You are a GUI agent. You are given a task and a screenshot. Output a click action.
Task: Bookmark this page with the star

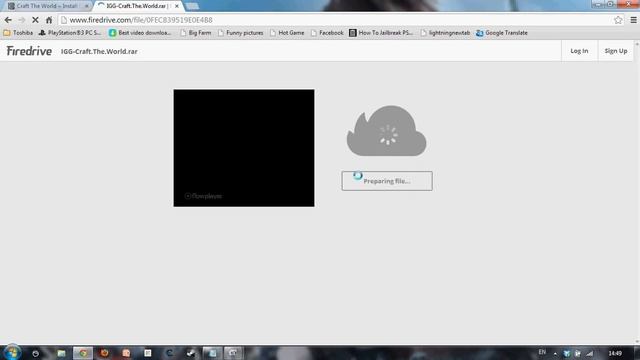coord(618,20)
